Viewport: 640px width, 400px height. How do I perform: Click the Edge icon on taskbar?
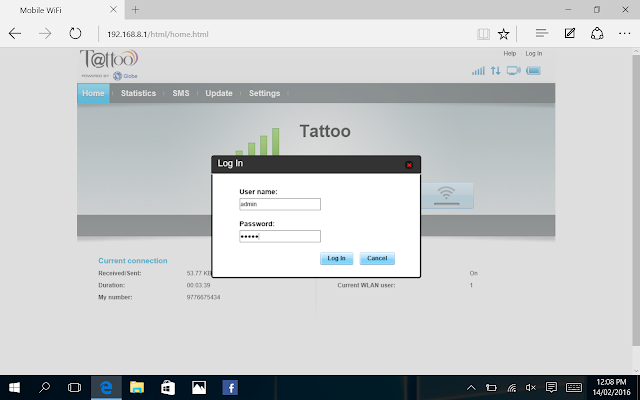coord(106,387)
